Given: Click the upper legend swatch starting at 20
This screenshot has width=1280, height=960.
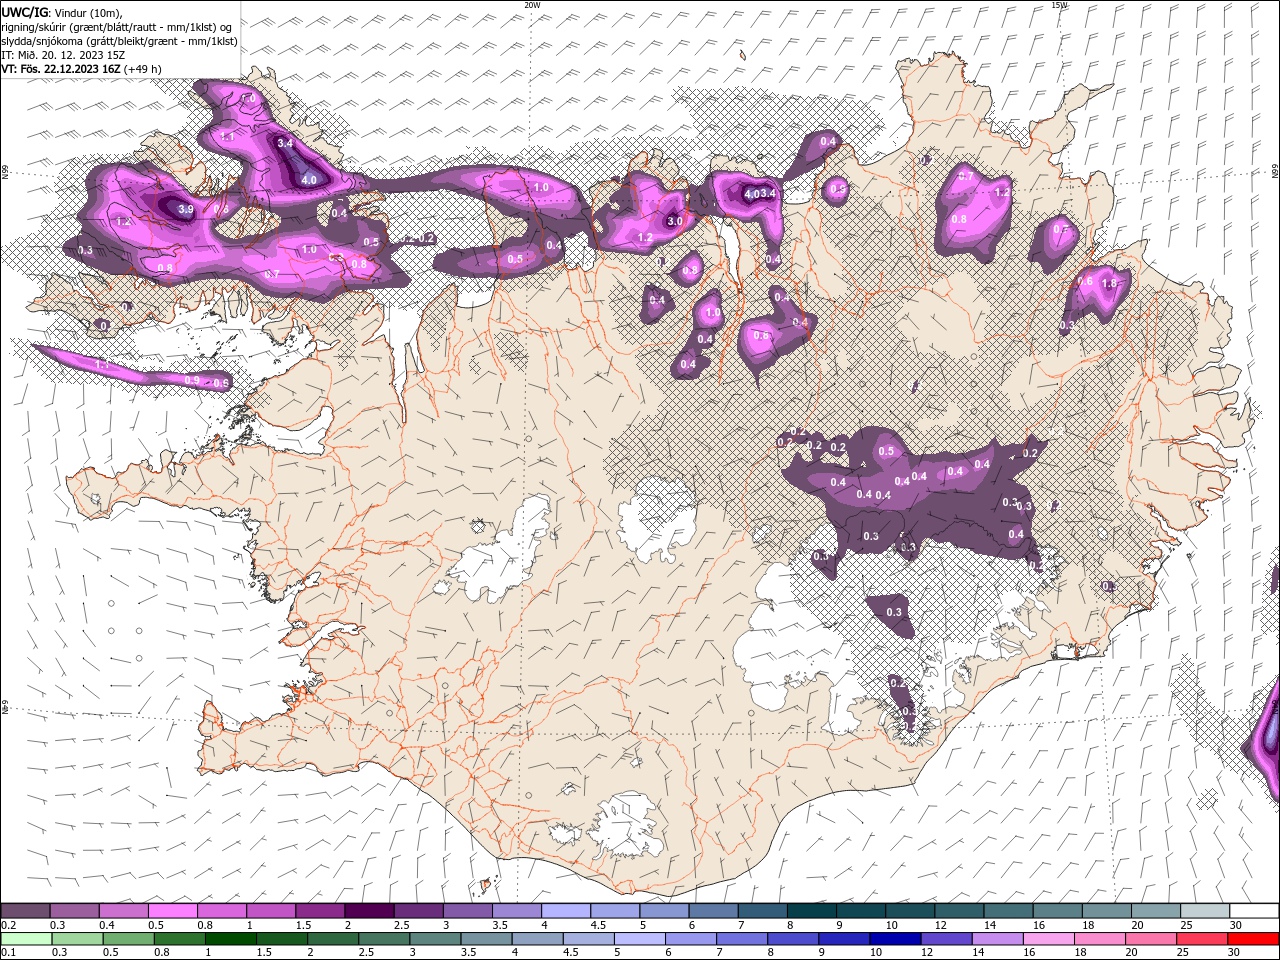Looking at the screenshot, I should (x=1157, y=911).
